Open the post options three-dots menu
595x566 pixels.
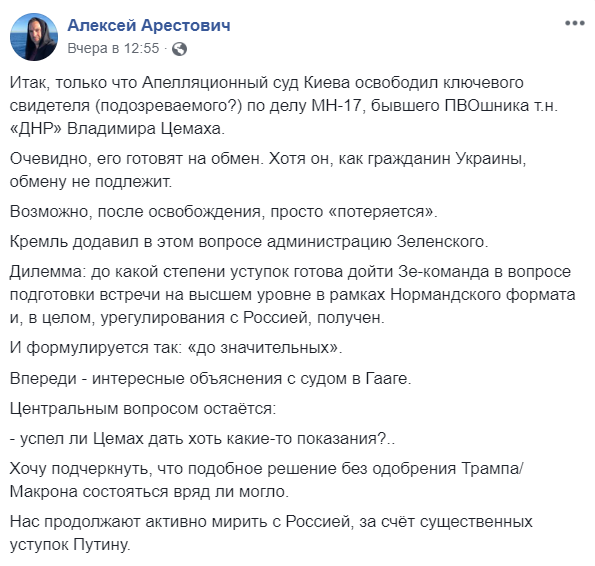coord(575,23)
